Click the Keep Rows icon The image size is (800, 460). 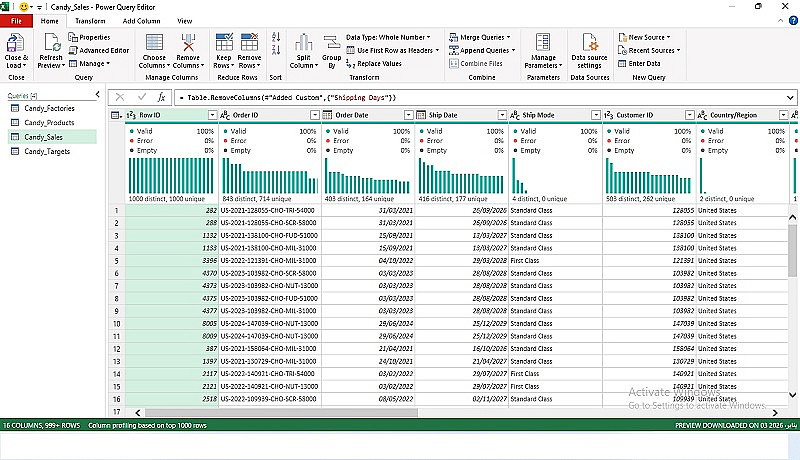[226, 42]
